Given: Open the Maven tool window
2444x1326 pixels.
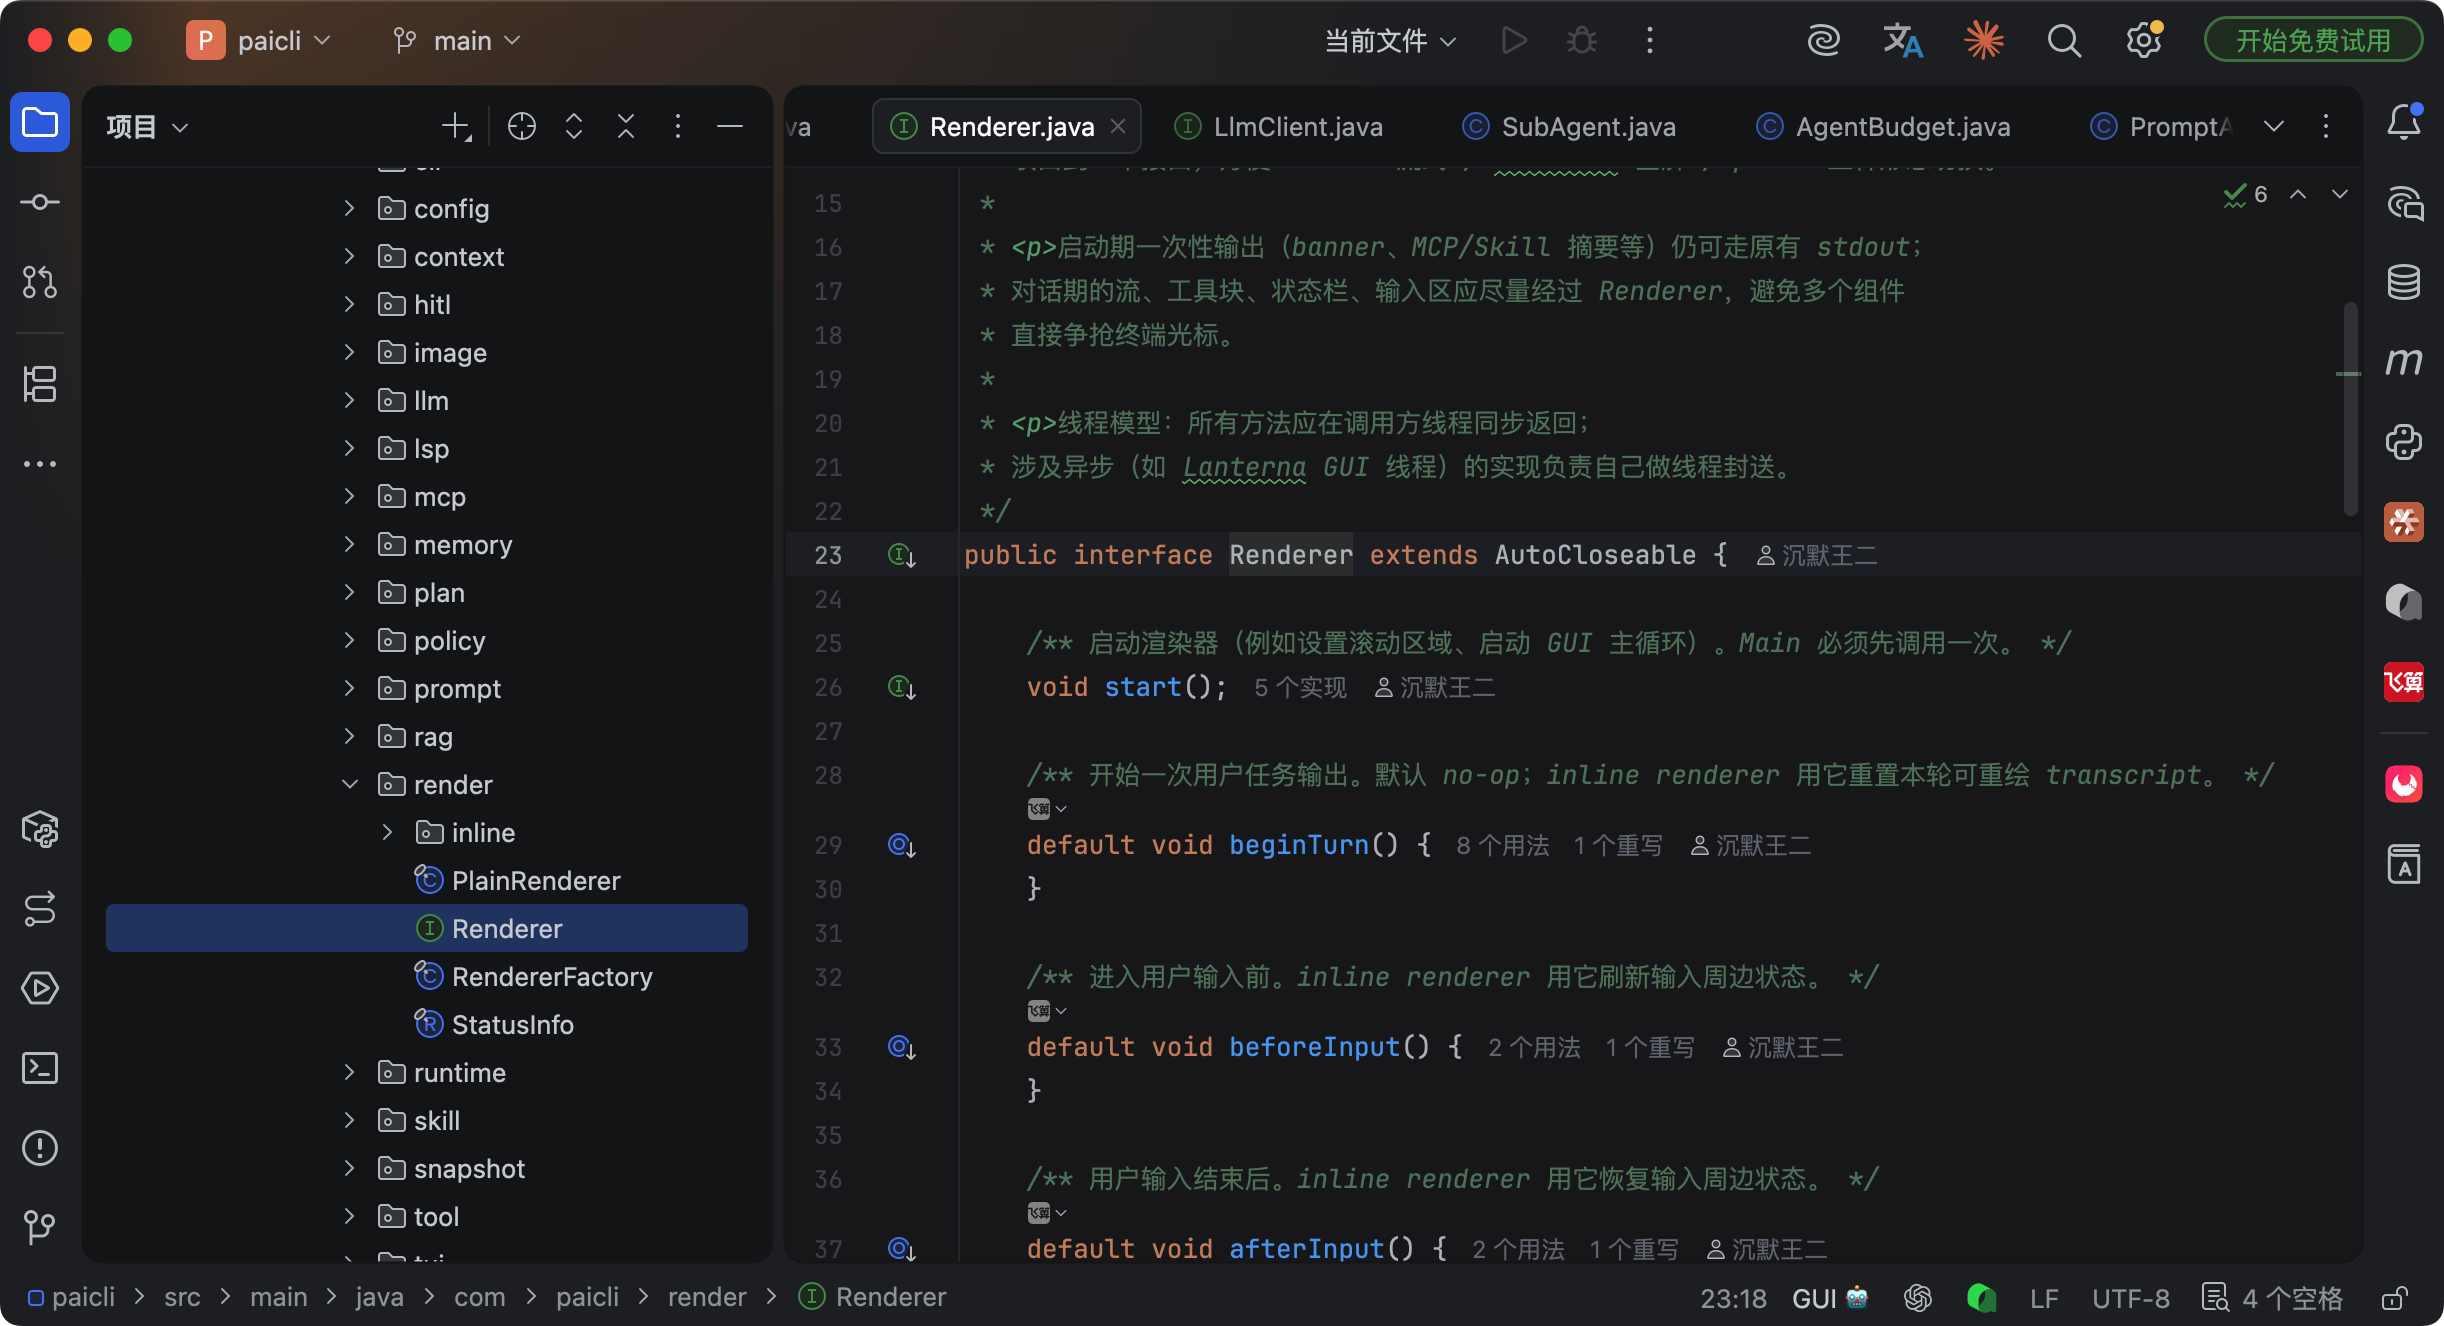Looking at the screenshot, I should (x=2404, y=362).
